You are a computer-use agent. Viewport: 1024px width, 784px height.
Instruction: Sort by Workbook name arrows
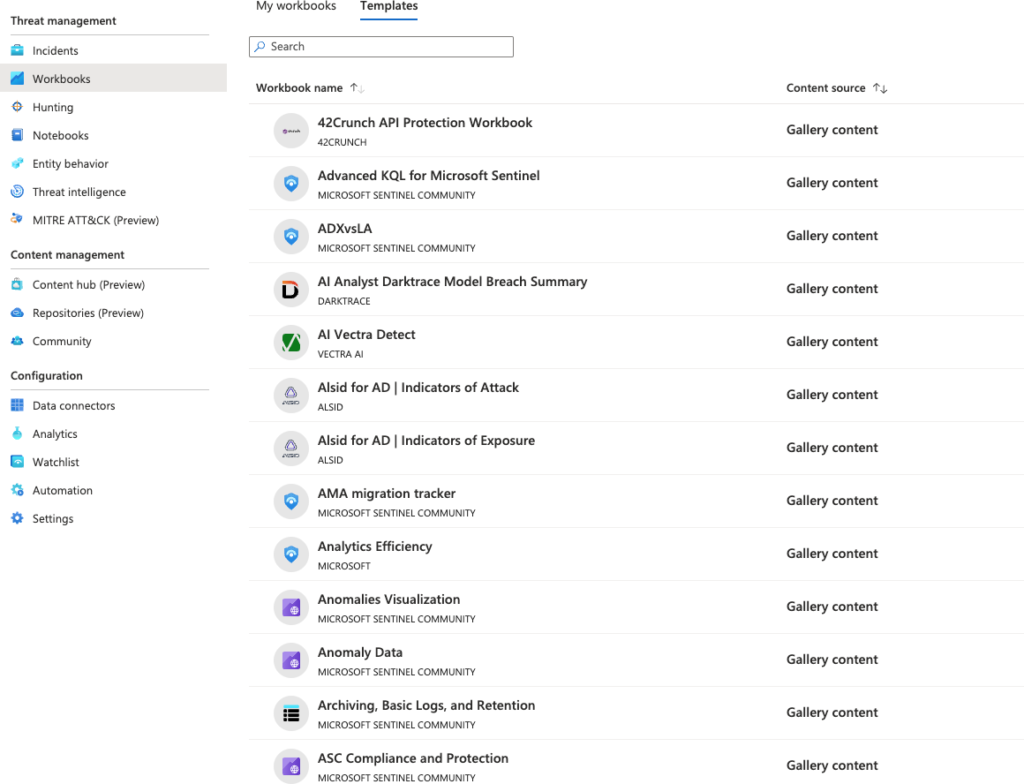(x=357, y=88)
